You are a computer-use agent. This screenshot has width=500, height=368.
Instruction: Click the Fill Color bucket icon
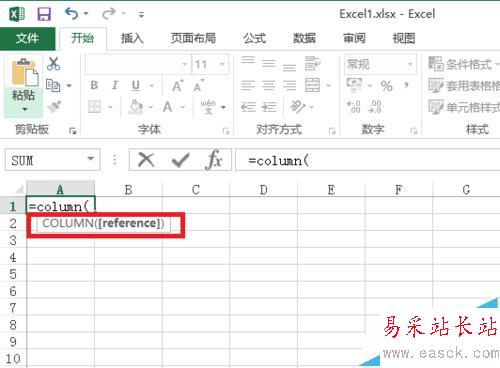[x=136, y=107]
